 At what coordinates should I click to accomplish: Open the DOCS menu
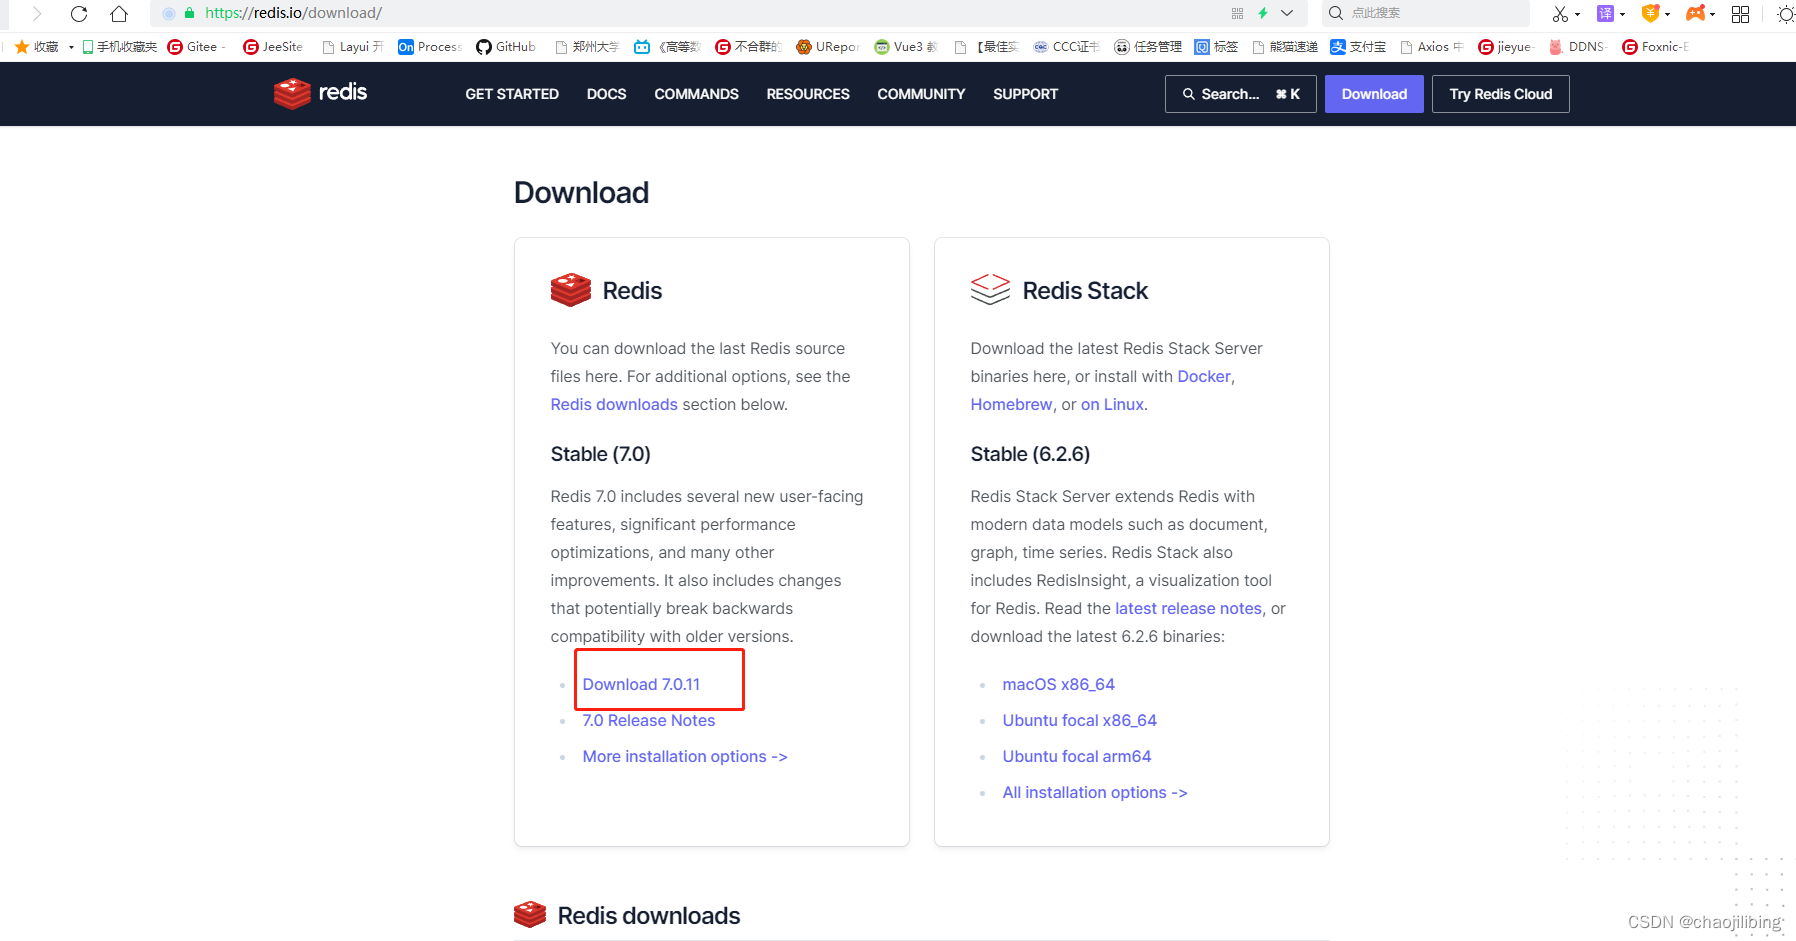[606, 94]
